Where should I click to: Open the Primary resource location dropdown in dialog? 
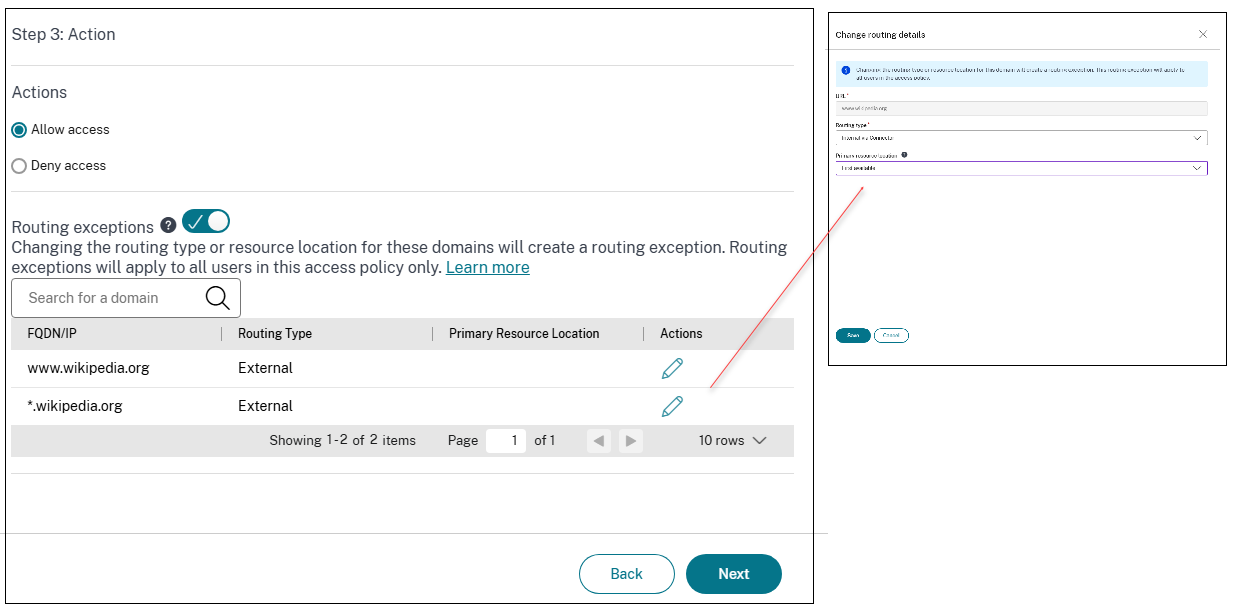pos(1021,168)
